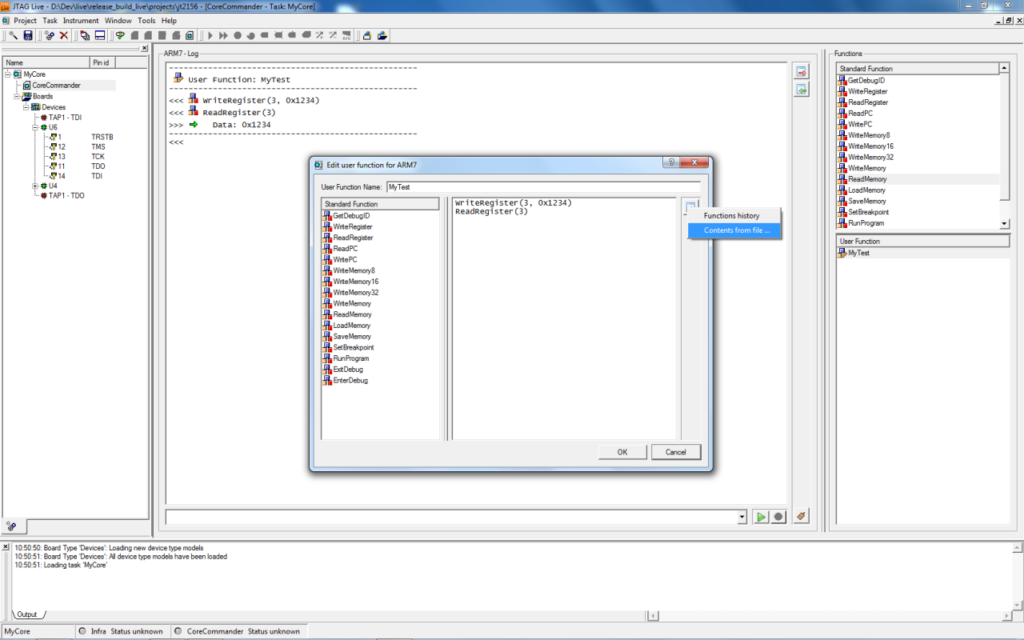Click the Name column header in the project tree
This screenshot has width=1024, height=640.
(46, 62)
